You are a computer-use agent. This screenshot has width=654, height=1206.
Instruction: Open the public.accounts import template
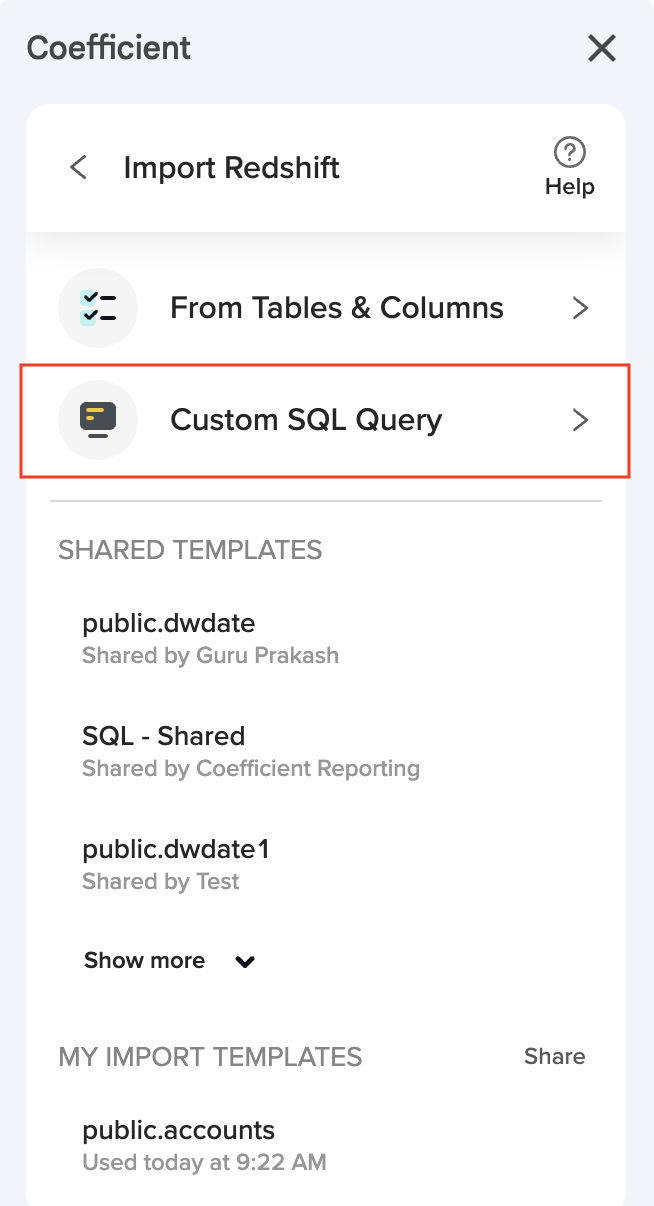[x=178, y=1130]
